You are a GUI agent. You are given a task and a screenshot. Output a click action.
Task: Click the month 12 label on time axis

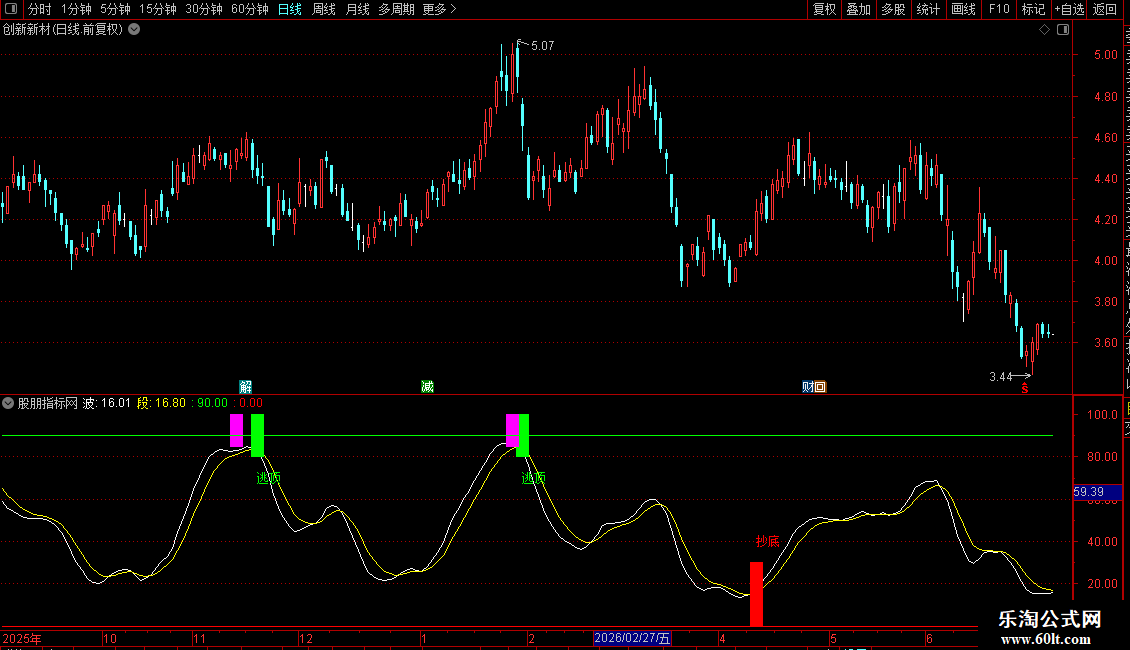306,638
